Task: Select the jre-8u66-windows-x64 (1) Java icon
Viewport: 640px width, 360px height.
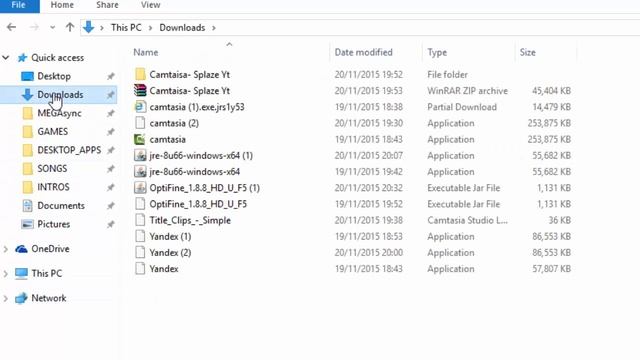Action: 140,156
